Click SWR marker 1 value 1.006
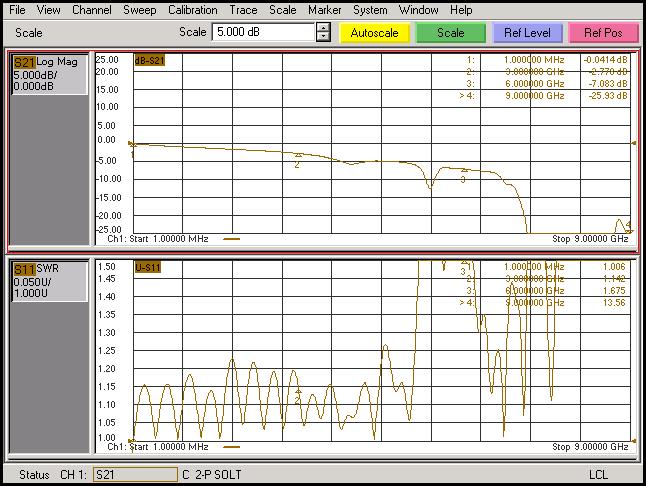The height and width of the screenshot is (486, 646). pyautogui.click(x=614, y=267)
